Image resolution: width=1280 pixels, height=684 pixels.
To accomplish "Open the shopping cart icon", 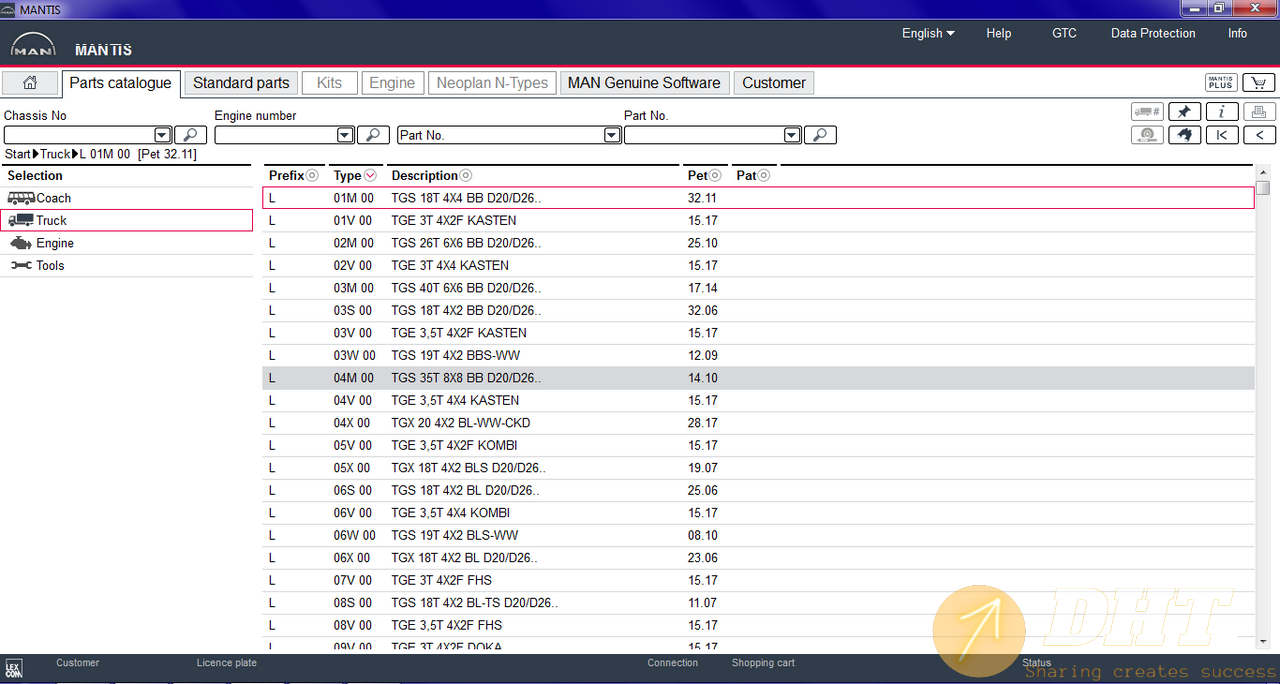I will click(1259, 83).
